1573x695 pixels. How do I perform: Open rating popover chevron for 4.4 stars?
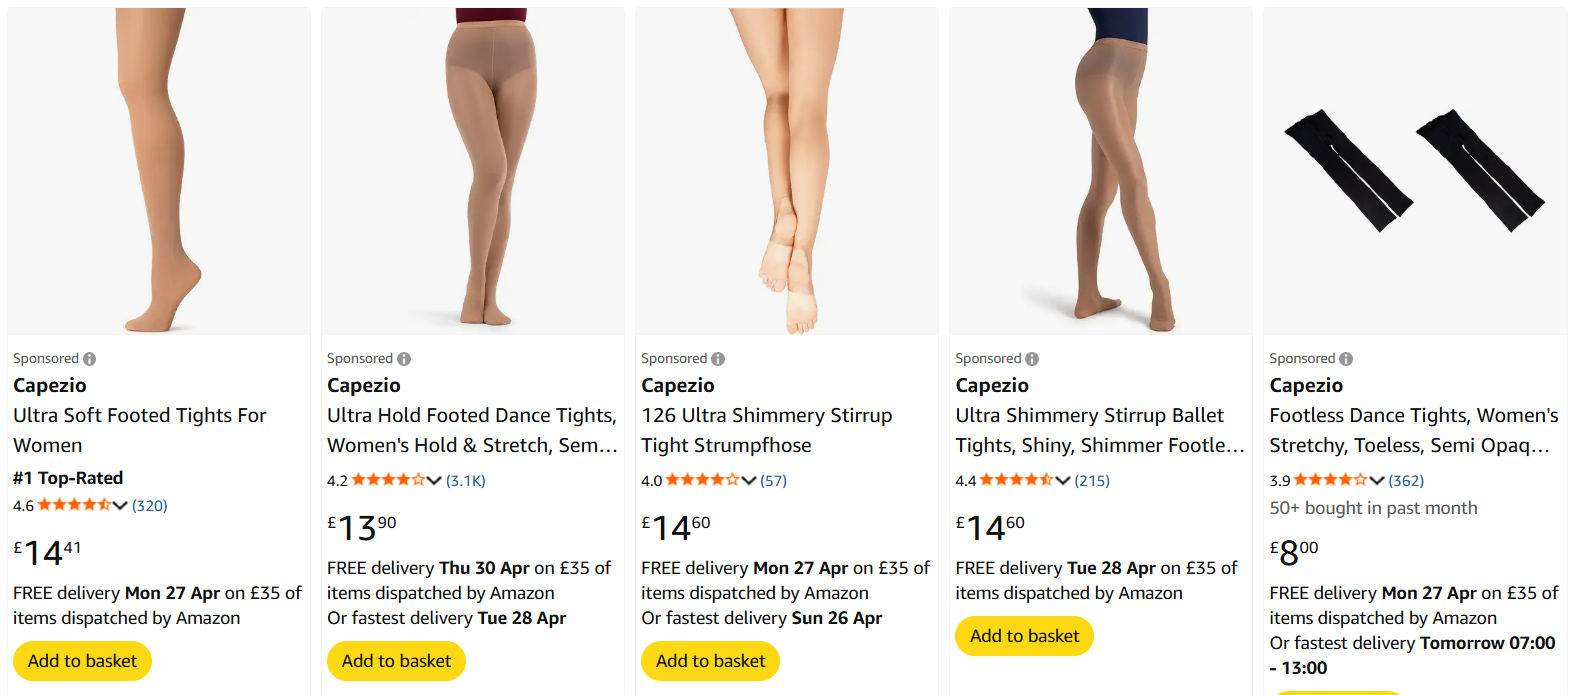point(1063,481)
